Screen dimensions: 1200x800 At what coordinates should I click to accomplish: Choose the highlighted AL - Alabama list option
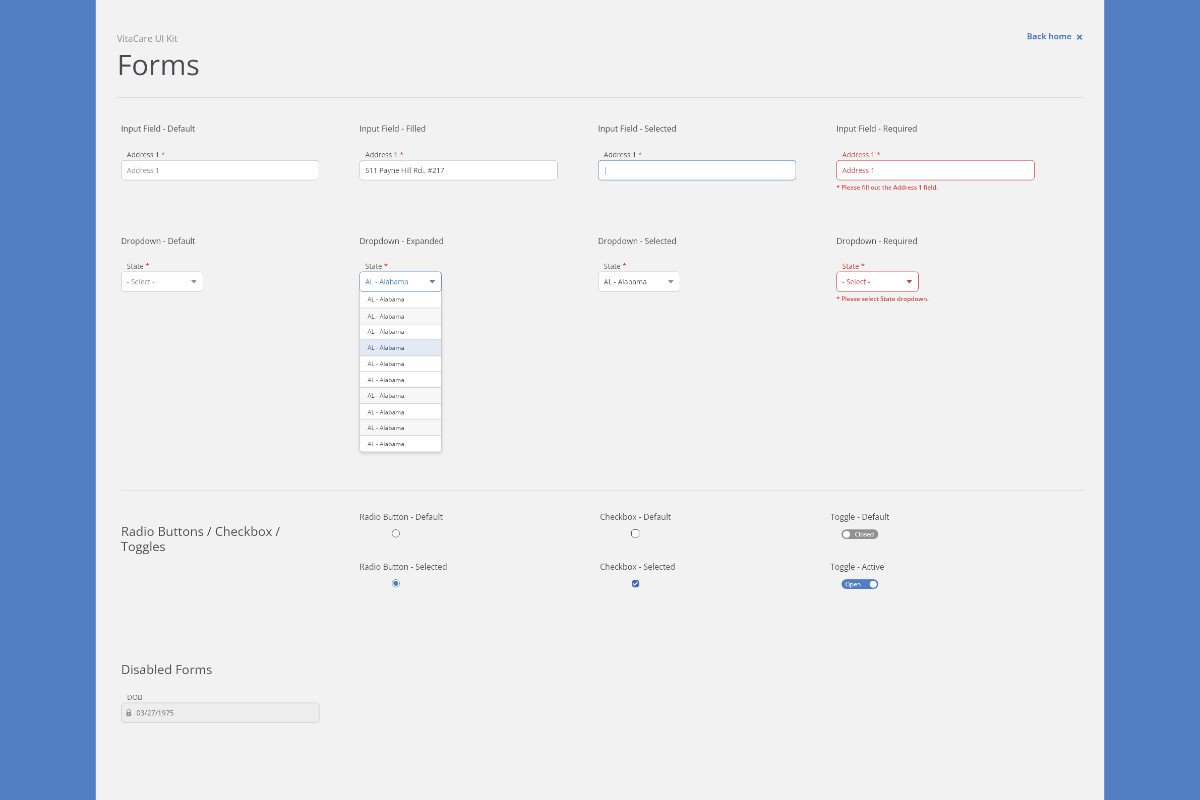400,348
